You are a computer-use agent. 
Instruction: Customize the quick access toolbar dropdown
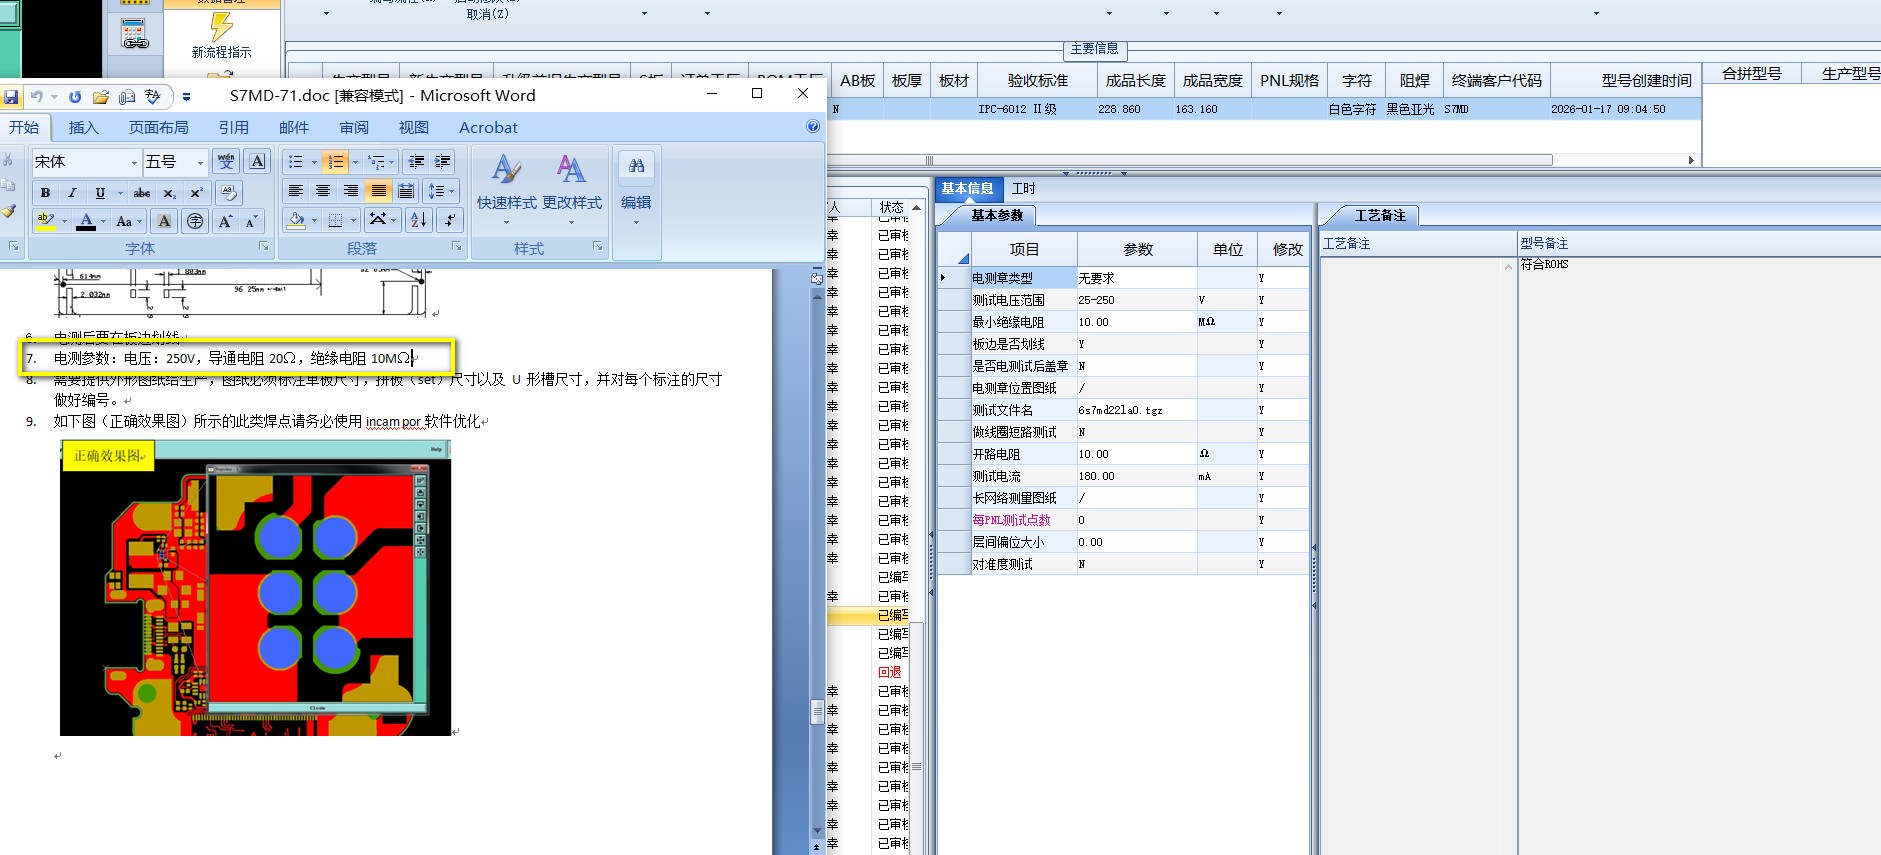click(x=186, y=97)
